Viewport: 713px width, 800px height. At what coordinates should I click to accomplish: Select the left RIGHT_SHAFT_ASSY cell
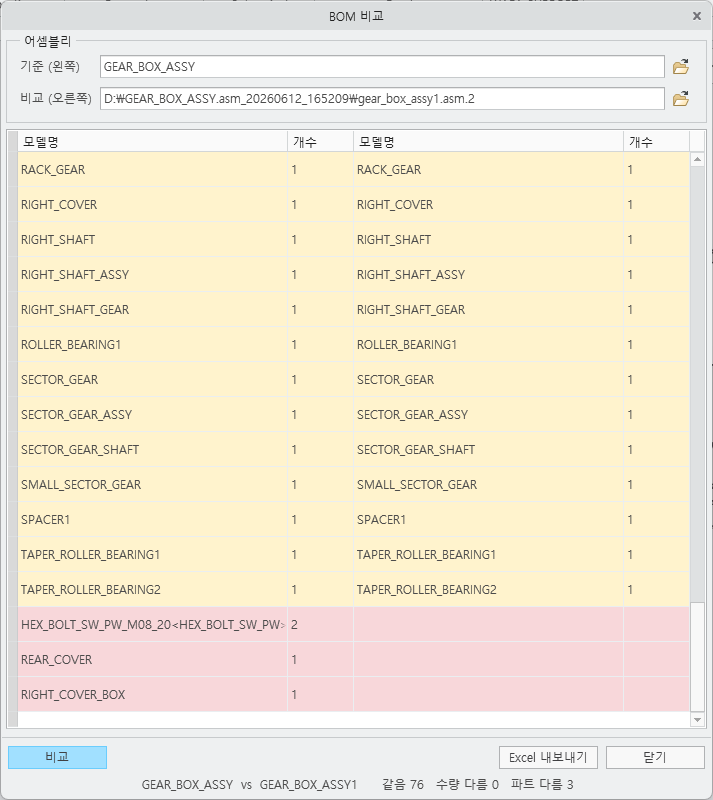click(x=153, y=274)
